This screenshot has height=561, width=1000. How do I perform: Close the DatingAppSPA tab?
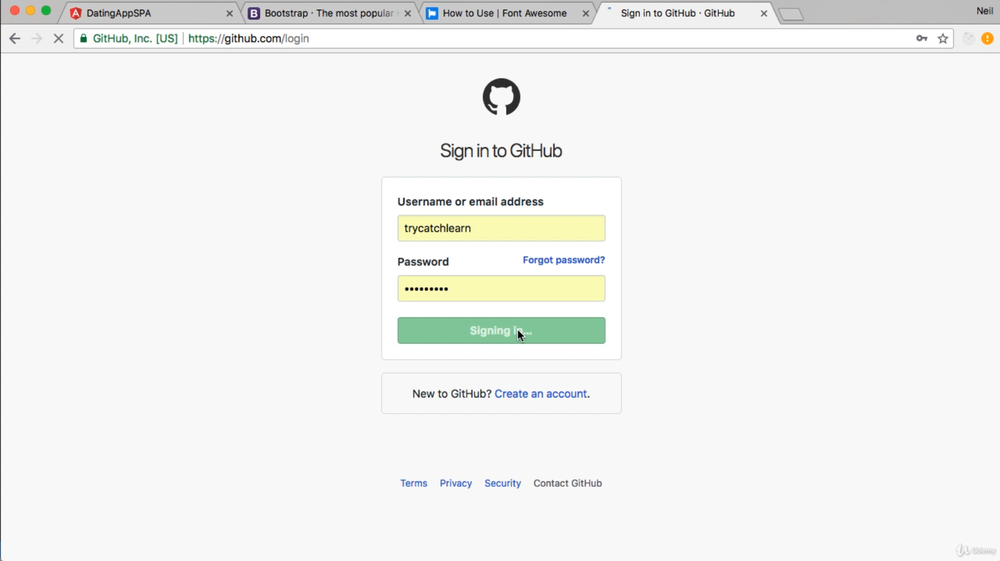coord(230,13)
